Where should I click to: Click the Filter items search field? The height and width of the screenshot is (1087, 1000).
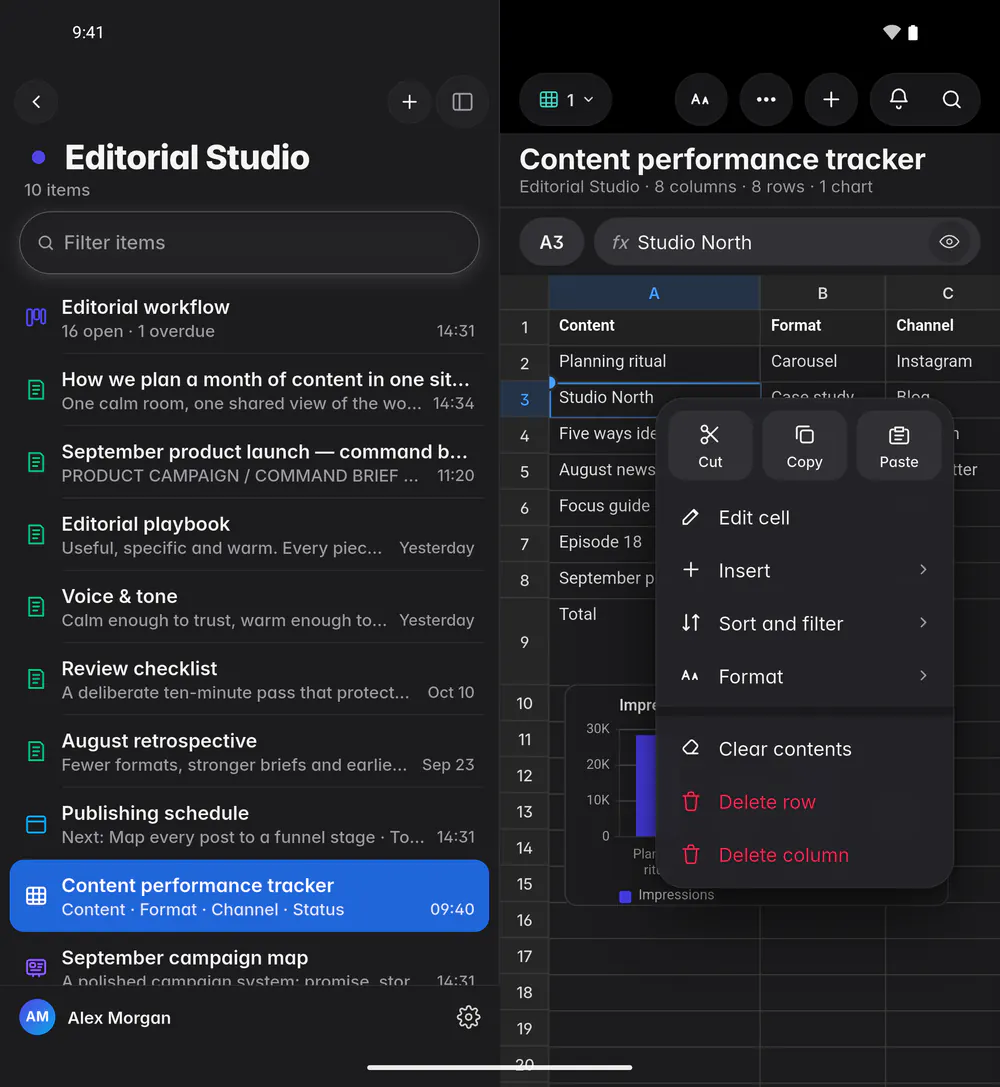tap(249, 243)
